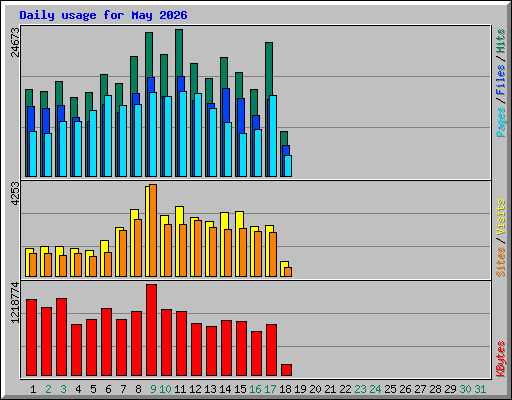Click green day label 3 on the x-axis
This screenshot has width=512, height=400.
click(63, 389)
